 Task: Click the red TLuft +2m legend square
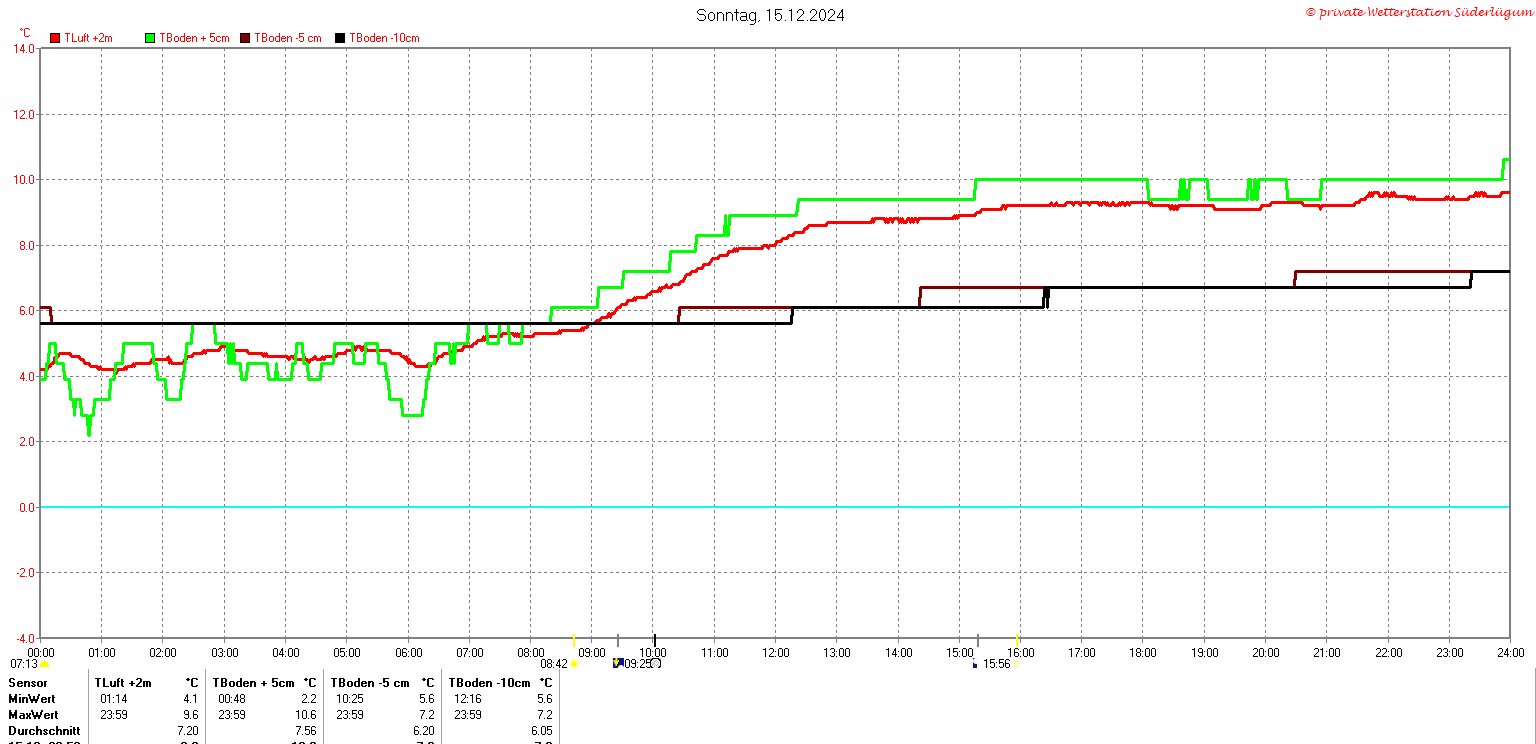(55, 38)
